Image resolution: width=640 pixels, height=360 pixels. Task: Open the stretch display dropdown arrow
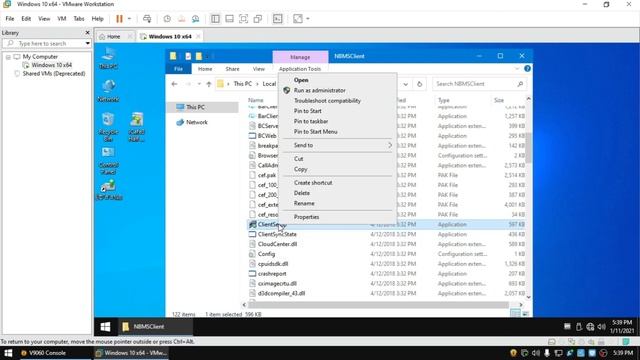click(x=308, y=19)
